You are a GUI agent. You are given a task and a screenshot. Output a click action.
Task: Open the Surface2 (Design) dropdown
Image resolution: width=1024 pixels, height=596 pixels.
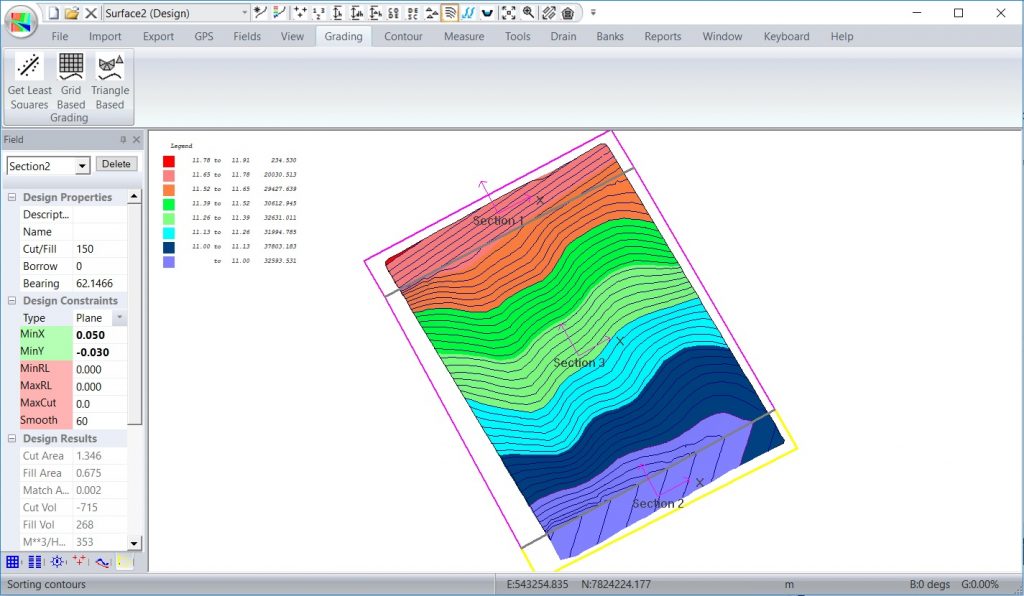point(244,13)
